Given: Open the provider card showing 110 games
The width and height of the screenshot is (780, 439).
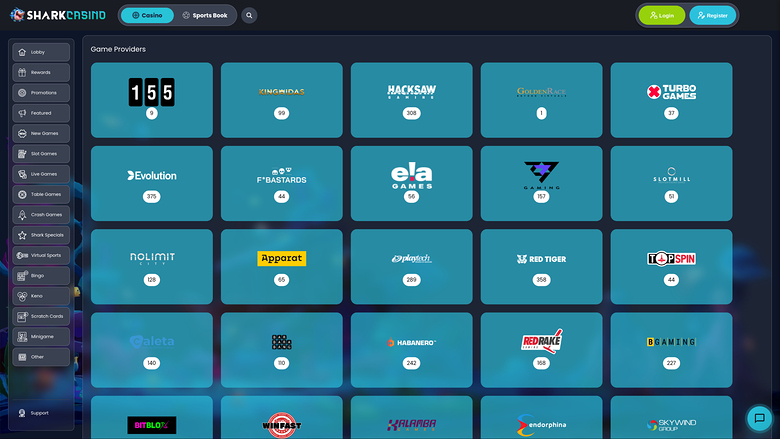Looking at the screenshot, I should (282, 350).
